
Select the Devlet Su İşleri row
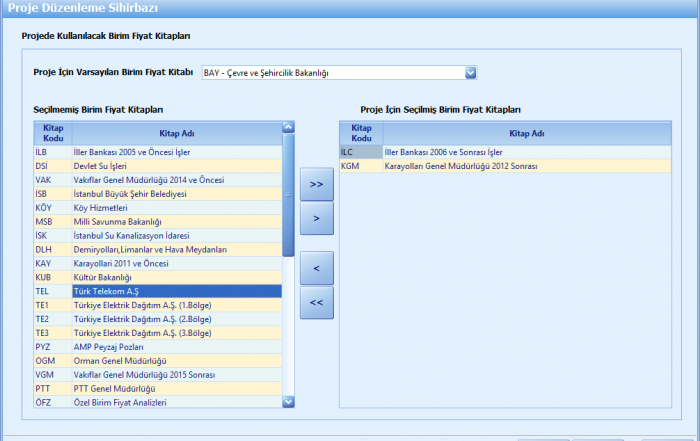[x=176, y=165]
